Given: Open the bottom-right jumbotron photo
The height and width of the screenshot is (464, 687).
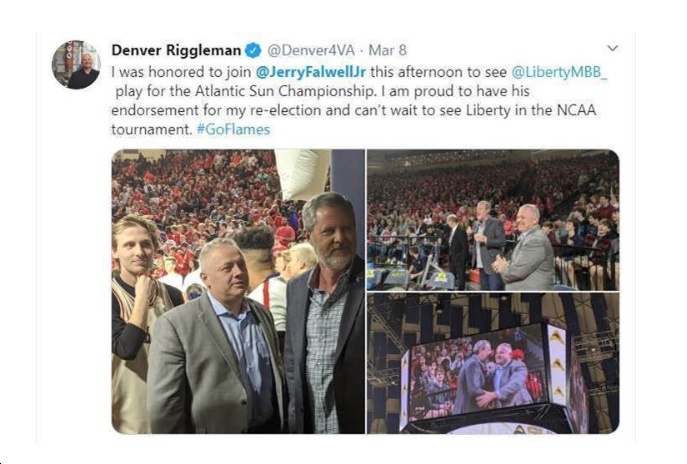Looking at the screenshot, I should 493,363.
